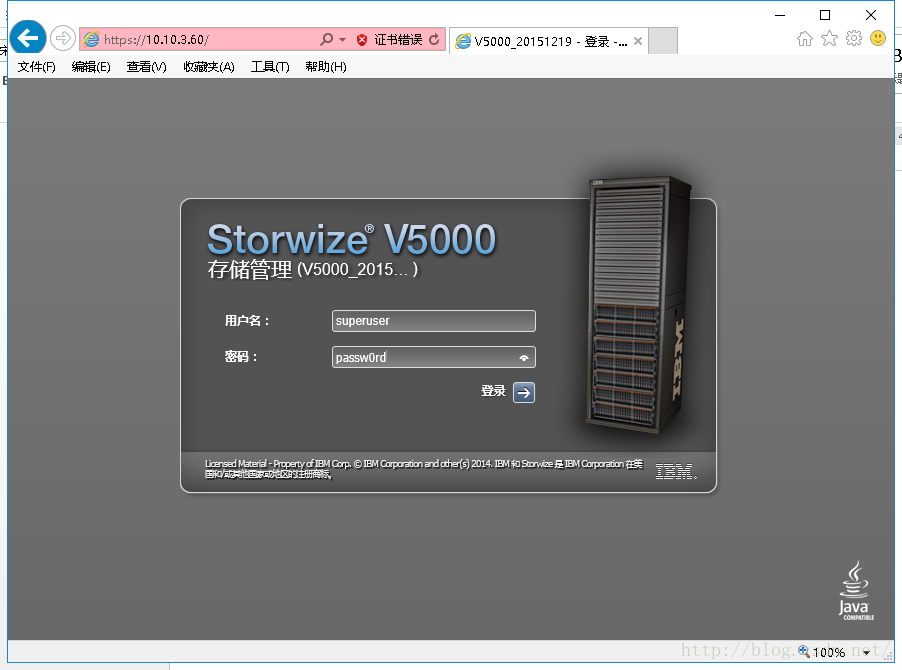View the 证书错误 certificate error notice
The height and width of the screenshot is (670, 902).
[398, 40]
